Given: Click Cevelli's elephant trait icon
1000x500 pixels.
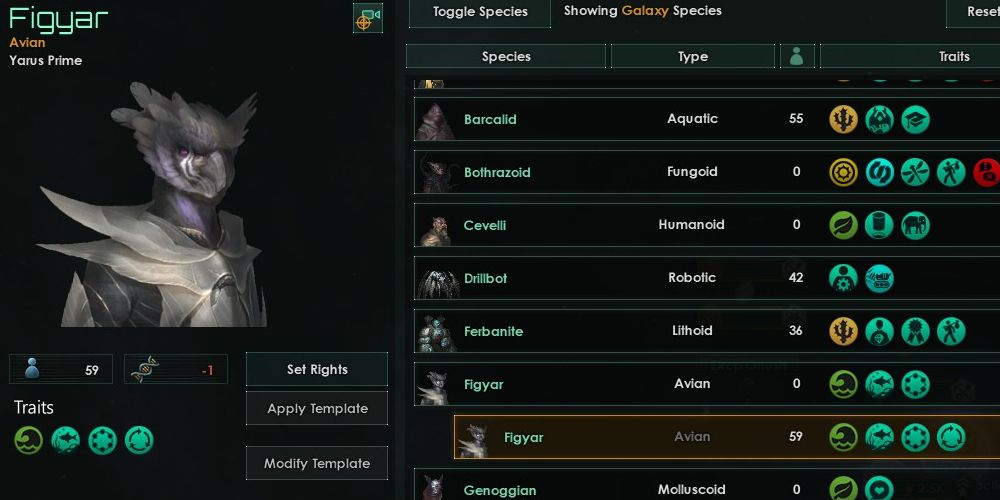Looking at the screenshot, I should pos(915,225).
